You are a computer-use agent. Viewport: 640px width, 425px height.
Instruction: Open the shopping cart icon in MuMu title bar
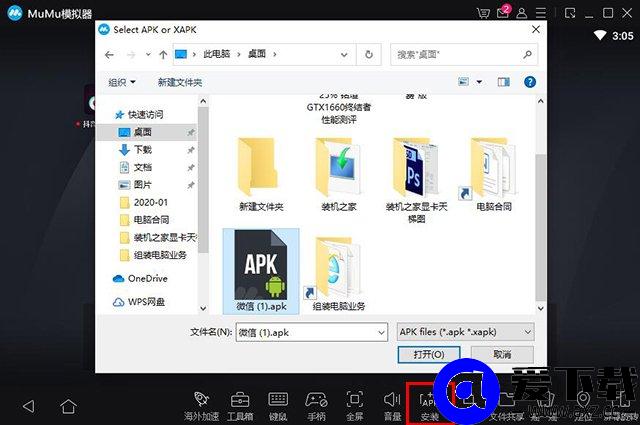pyautogui.click(x=483, y=13)
